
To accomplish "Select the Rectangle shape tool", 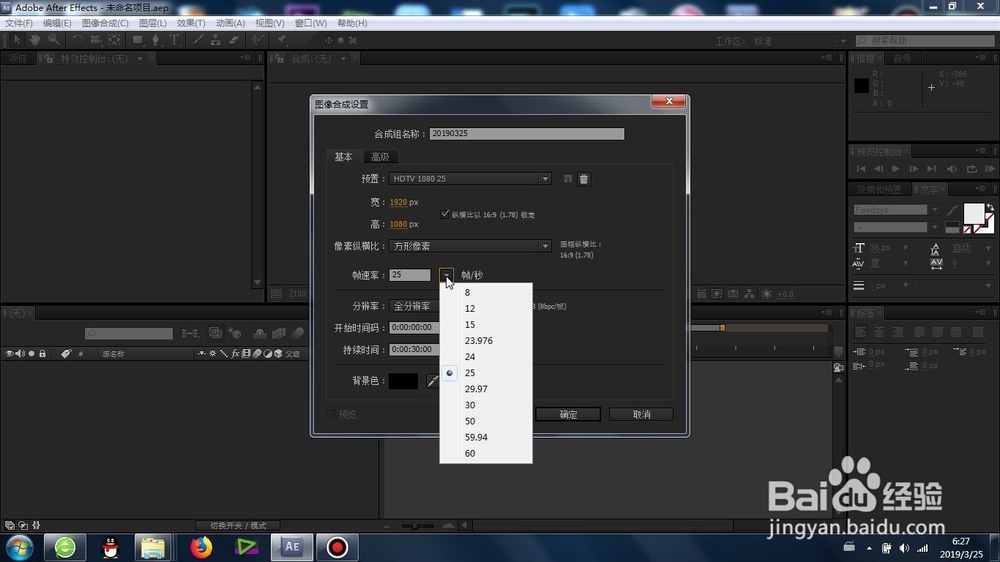I will [137, 40].
